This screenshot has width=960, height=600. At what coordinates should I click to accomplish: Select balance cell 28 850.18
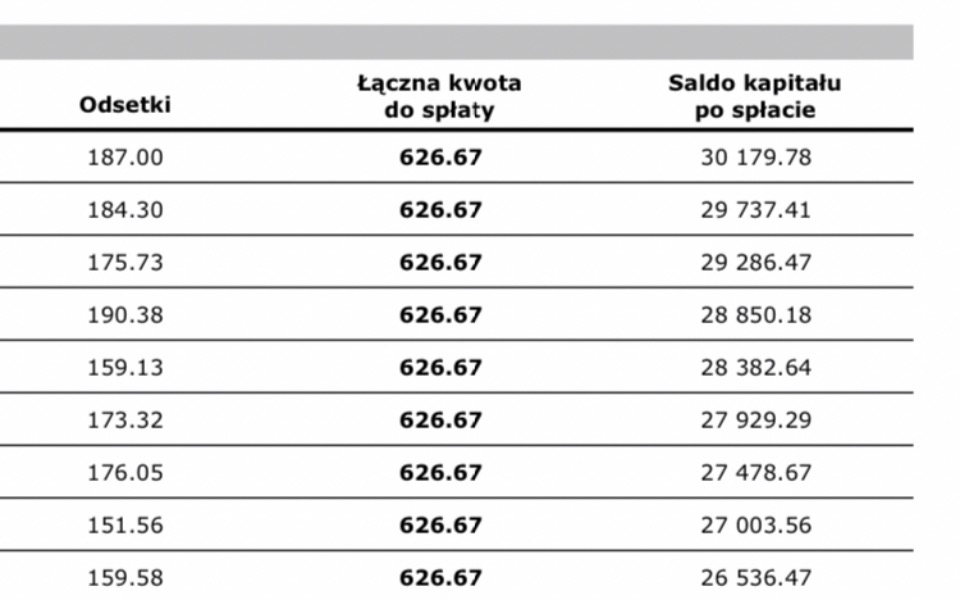[x=756, y=315]
